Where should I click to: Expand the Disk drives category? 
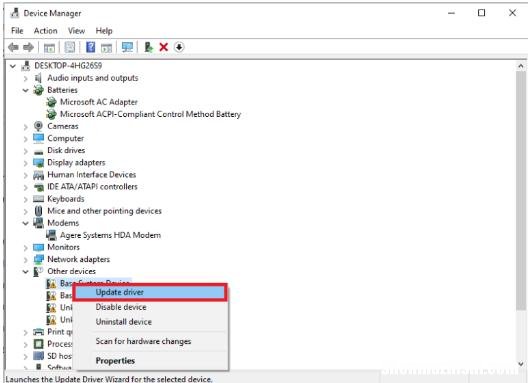(26, 151)
